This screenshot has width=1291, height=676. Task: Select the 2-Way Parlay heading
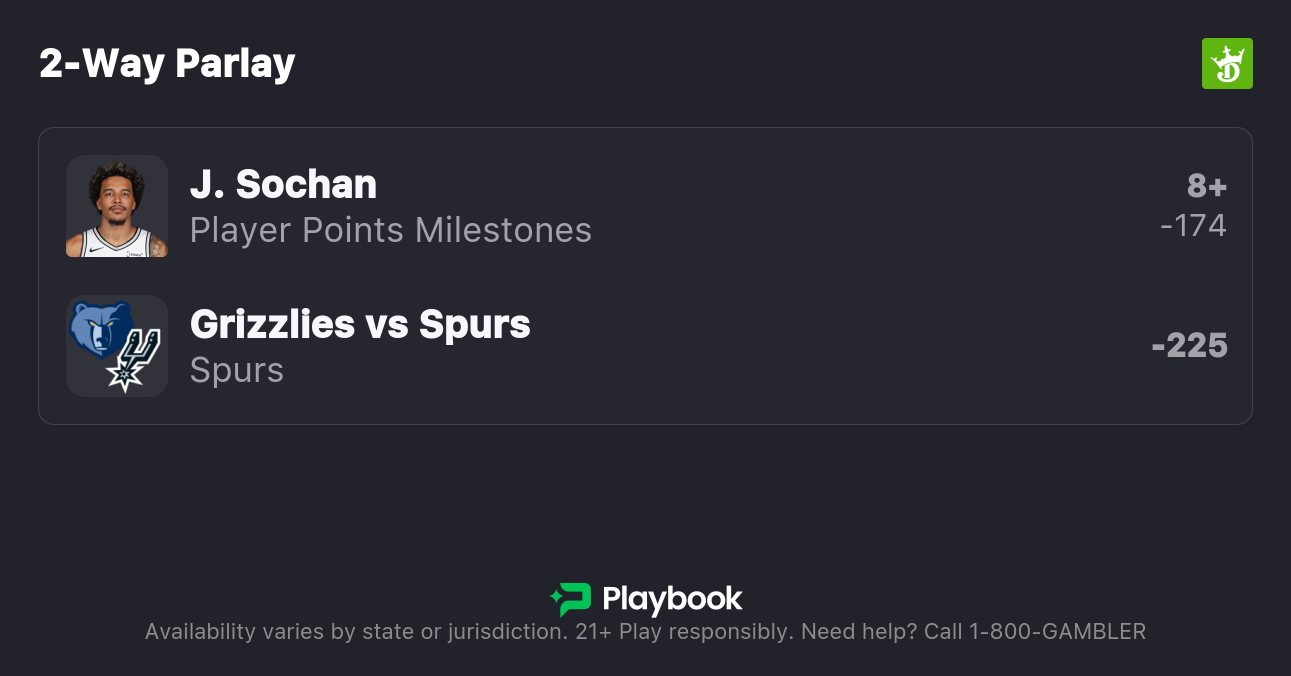(167, 64)
